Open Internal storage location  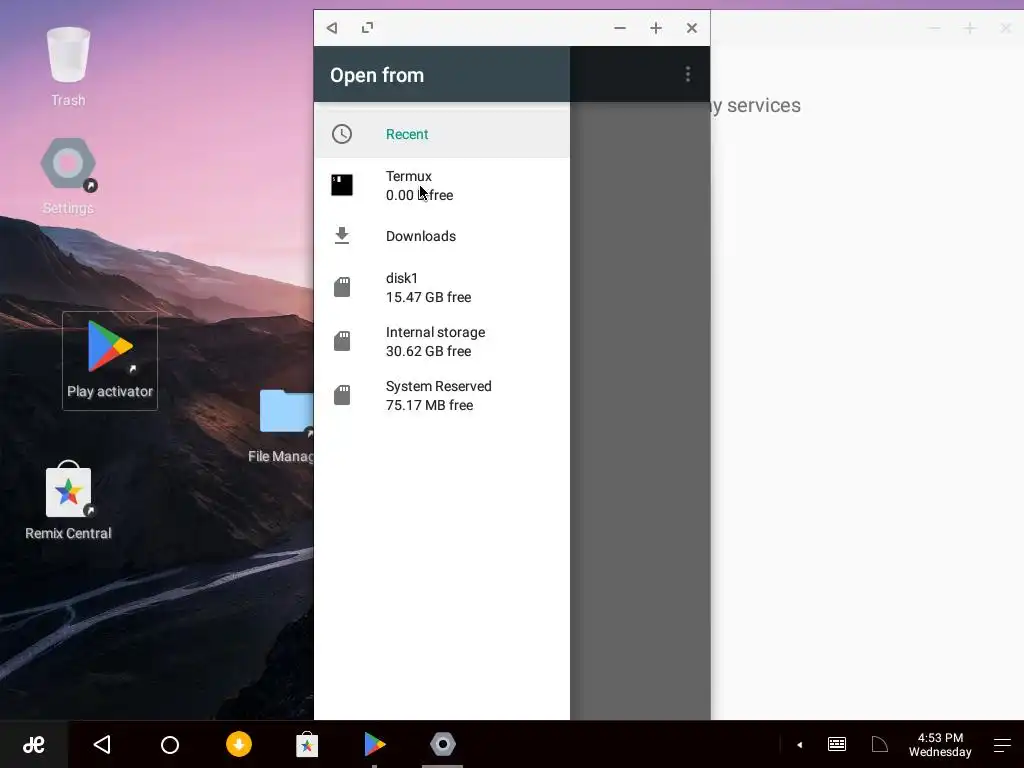[x=441, y=342]
